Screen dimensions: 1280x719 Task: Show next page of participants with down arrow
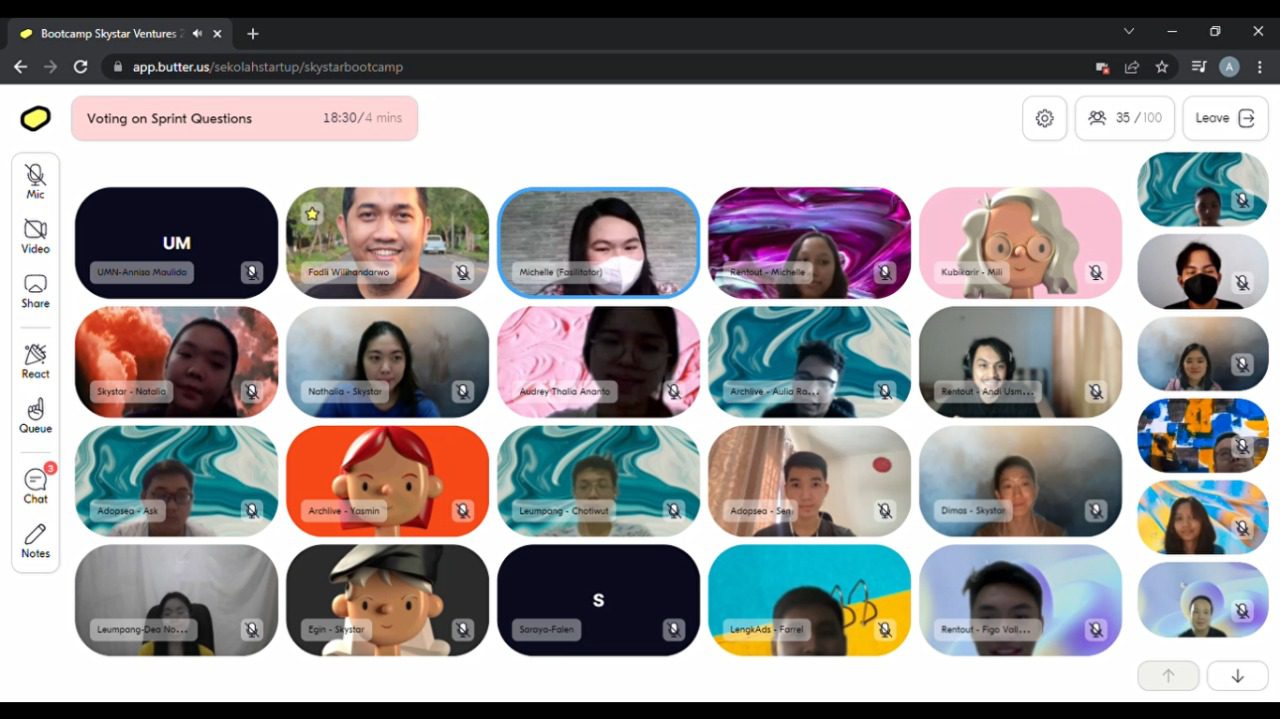pos(1237,676)
